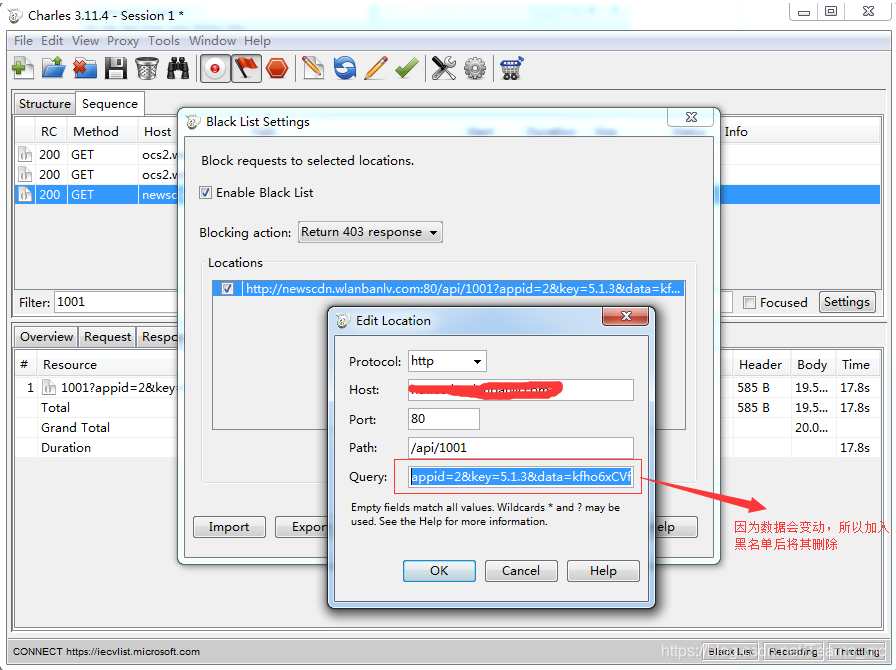The width and height of the screenshot is (896, 670).
Task: Click the RC column header
Action: [x=49, y=131]
